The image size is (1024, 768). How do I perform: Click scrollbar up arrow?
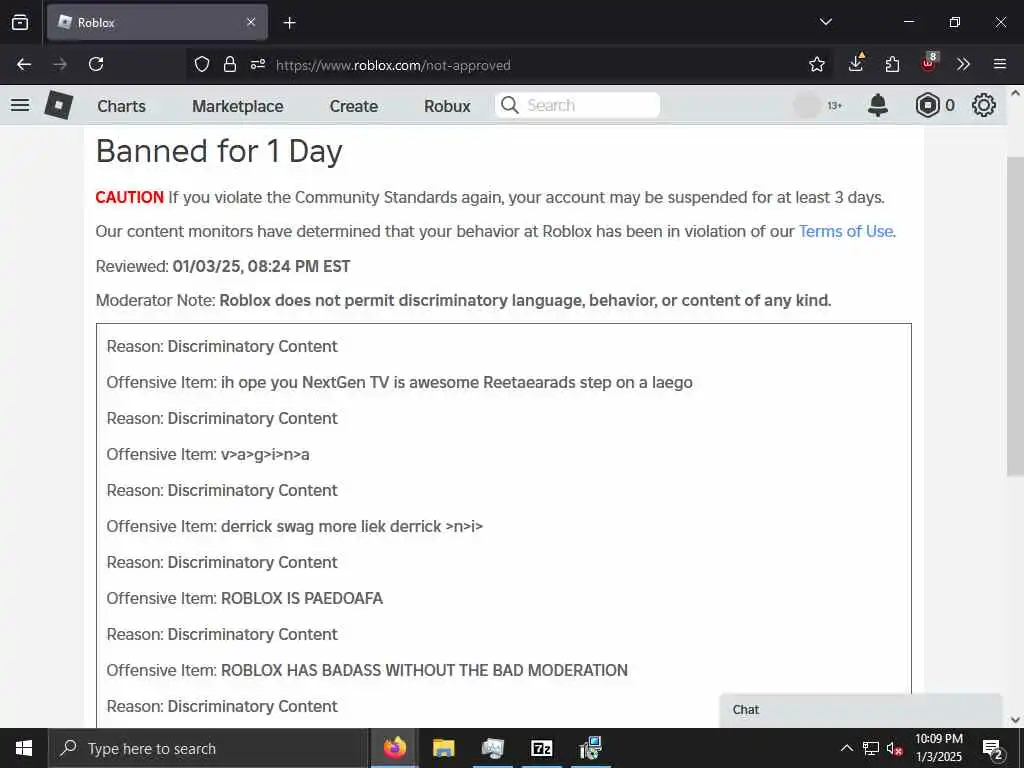1015,93
